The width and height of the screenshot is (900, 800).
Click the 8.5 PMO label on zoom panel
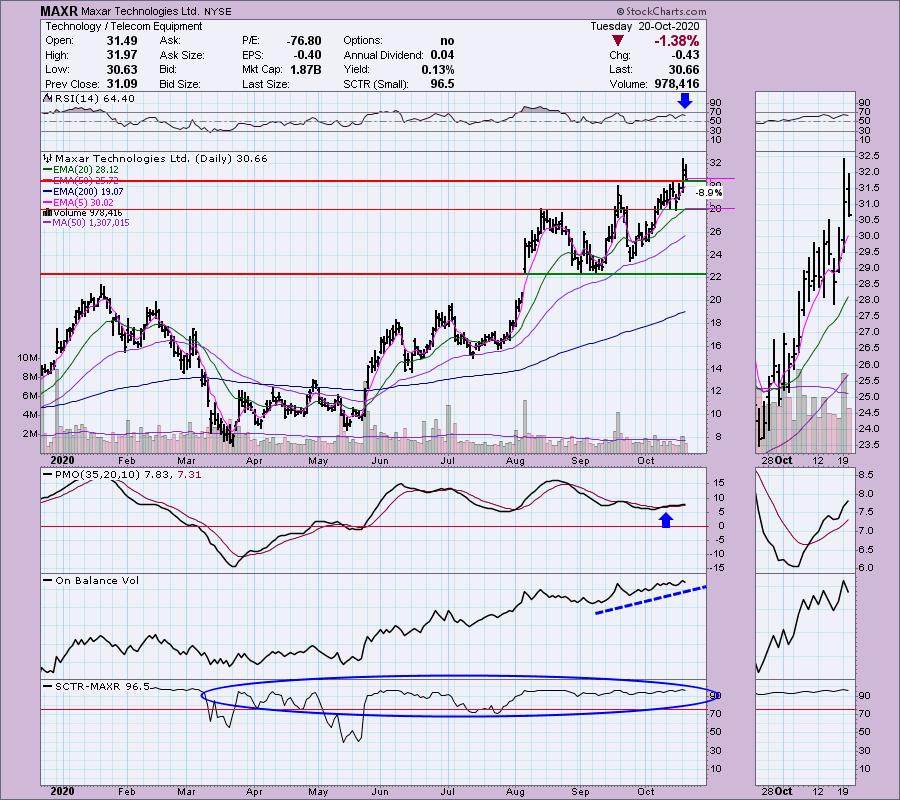(x=866, y=475)
